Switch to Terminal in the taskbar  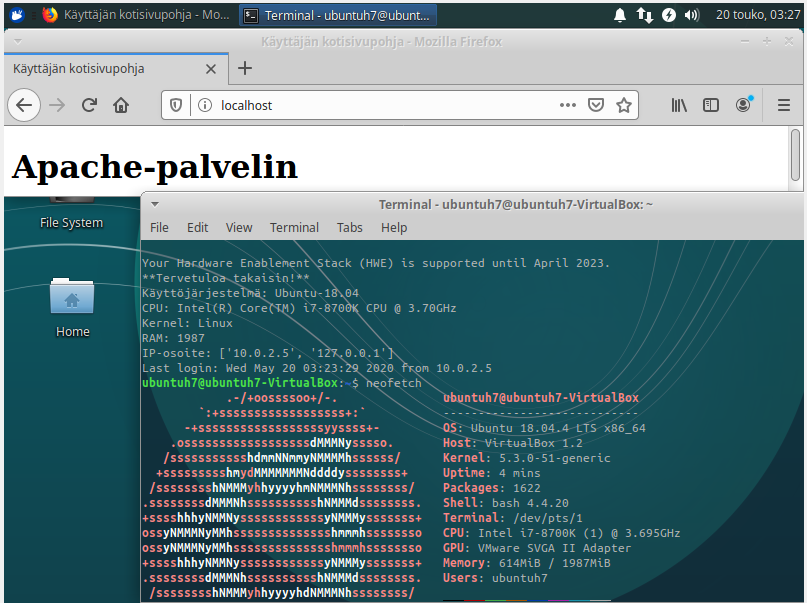338,15
